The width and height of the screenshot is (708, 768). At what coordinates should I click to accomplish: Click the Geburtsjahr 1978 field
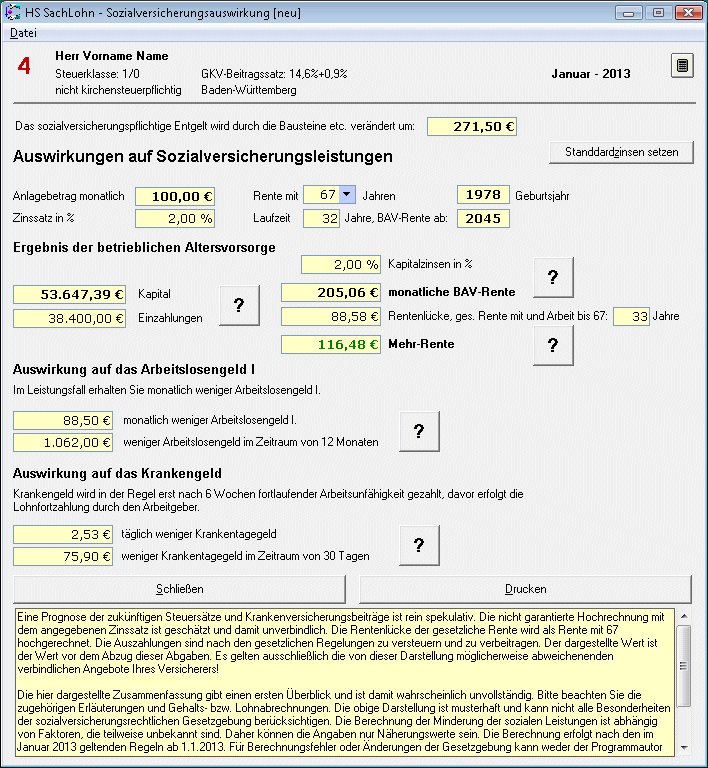(483, 196)
